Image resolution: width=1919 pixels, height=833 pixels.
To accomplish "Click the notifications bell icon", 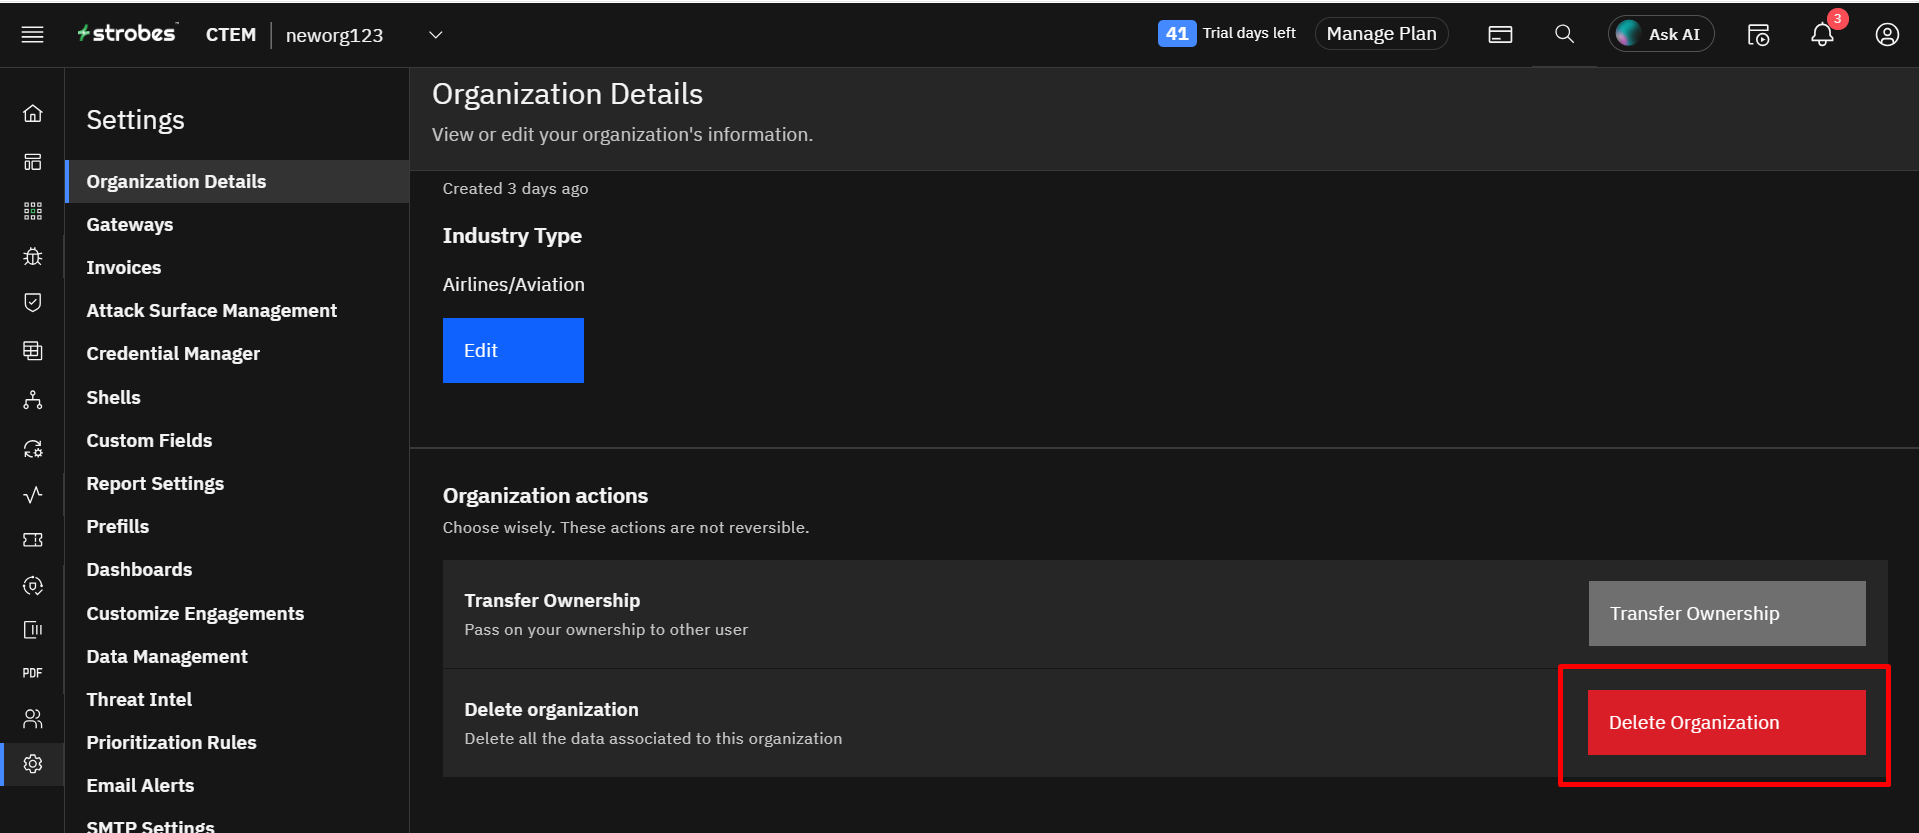I will click(1822, 35).
